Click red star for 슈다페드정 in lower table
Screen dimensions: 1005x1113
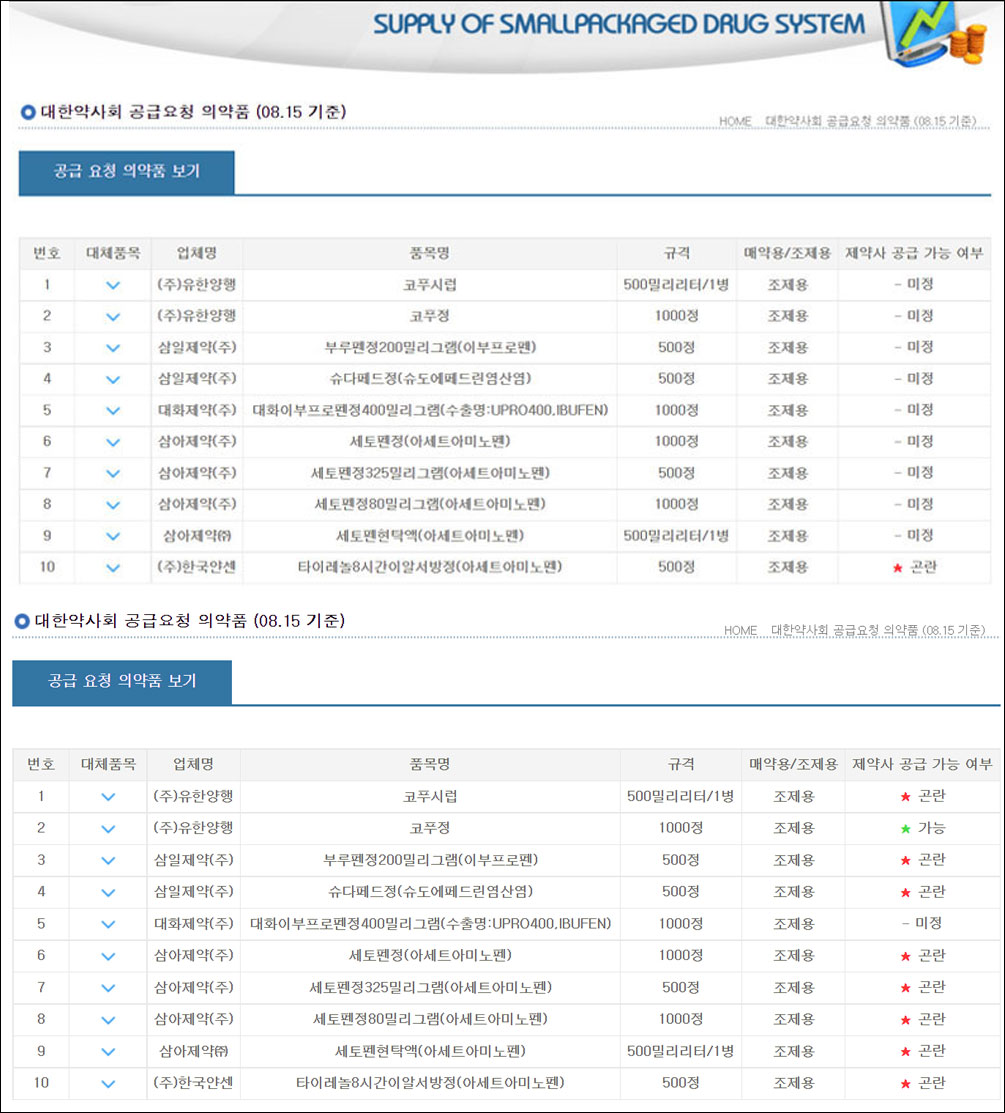click(906, 893)
